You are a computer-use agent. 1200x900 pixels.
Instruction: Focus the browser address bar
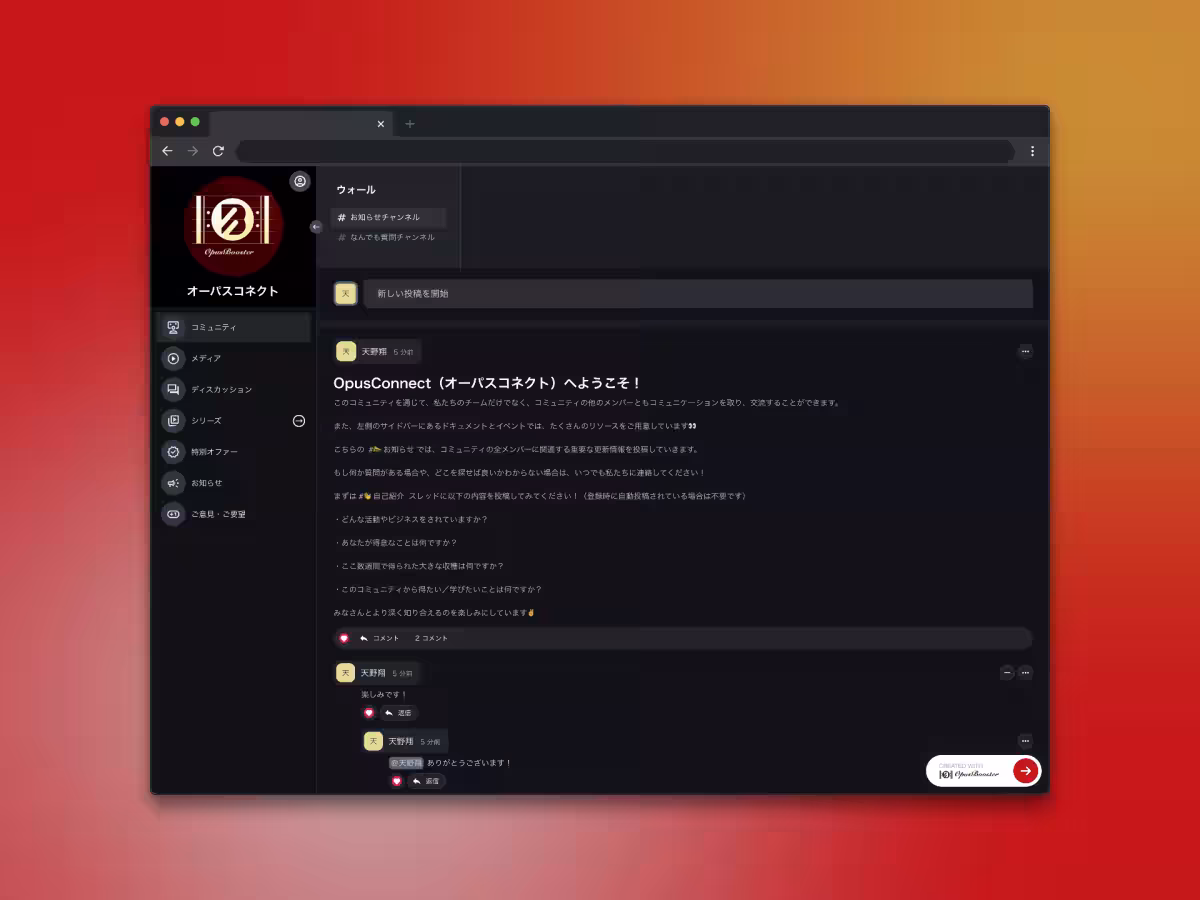[625, 151]
